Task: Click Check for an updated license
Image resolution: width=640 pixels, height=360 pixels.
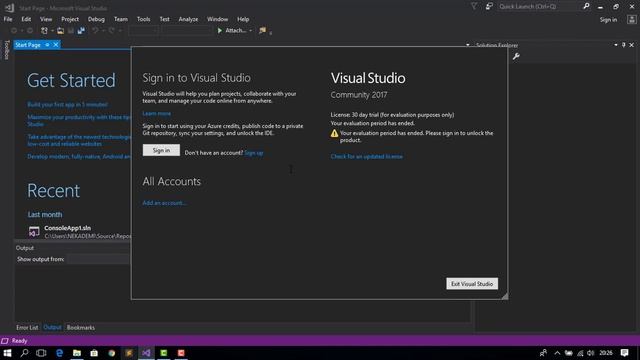Action: (x=367, y=156)
